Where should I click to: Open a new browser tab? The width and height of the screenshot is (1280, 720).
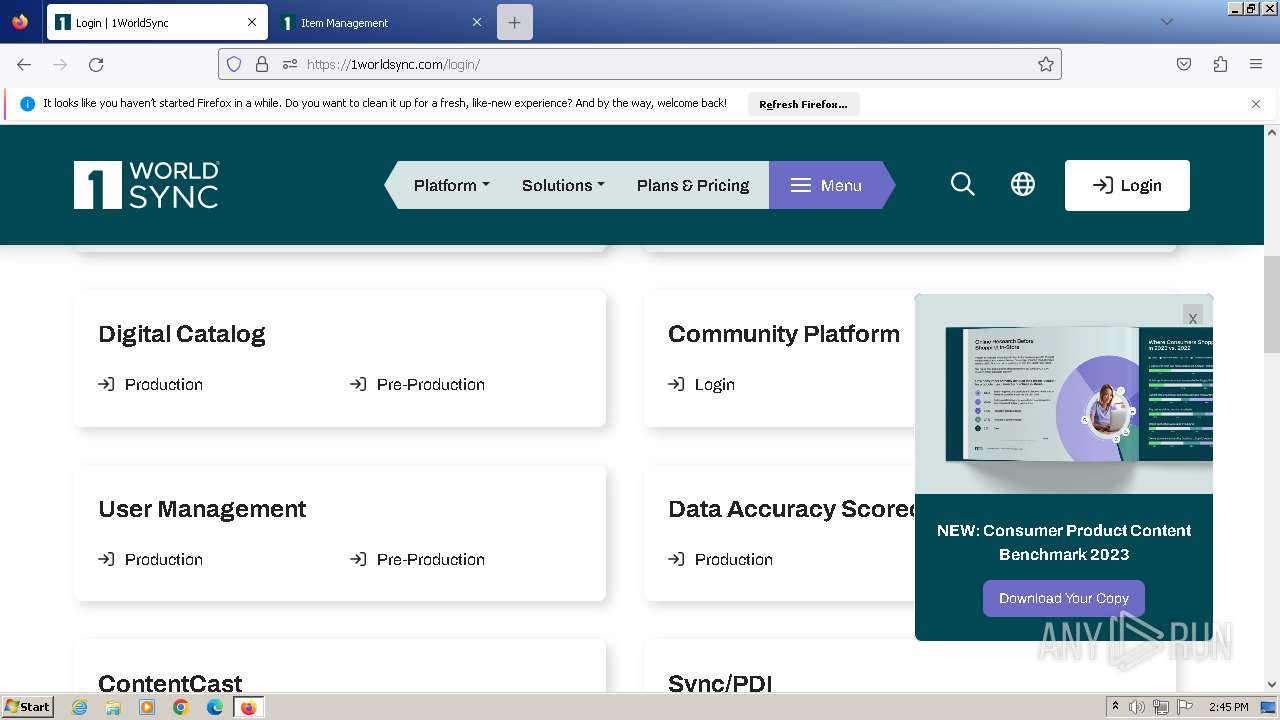[x=515, y=22]
